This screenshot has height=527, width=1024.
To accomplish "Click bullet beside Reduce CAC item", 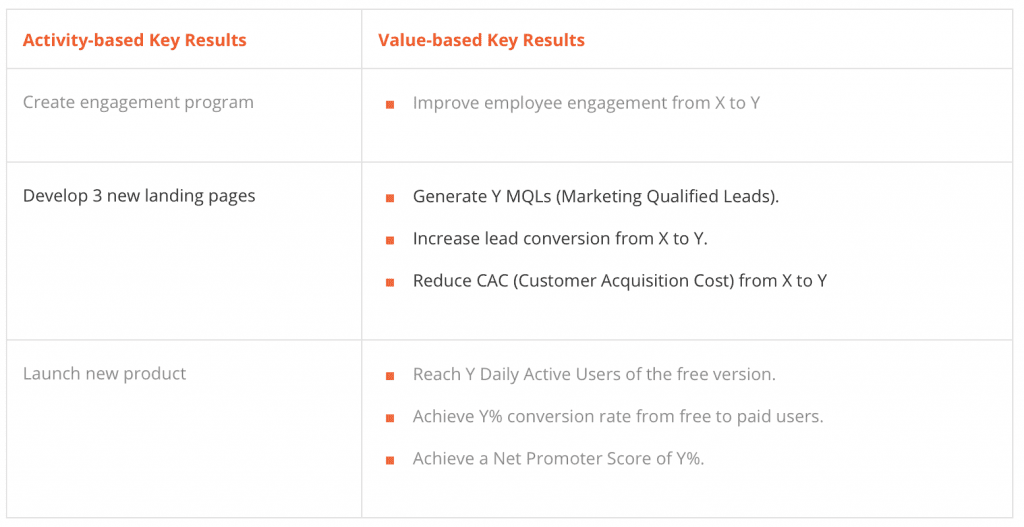I will point(390,282).
